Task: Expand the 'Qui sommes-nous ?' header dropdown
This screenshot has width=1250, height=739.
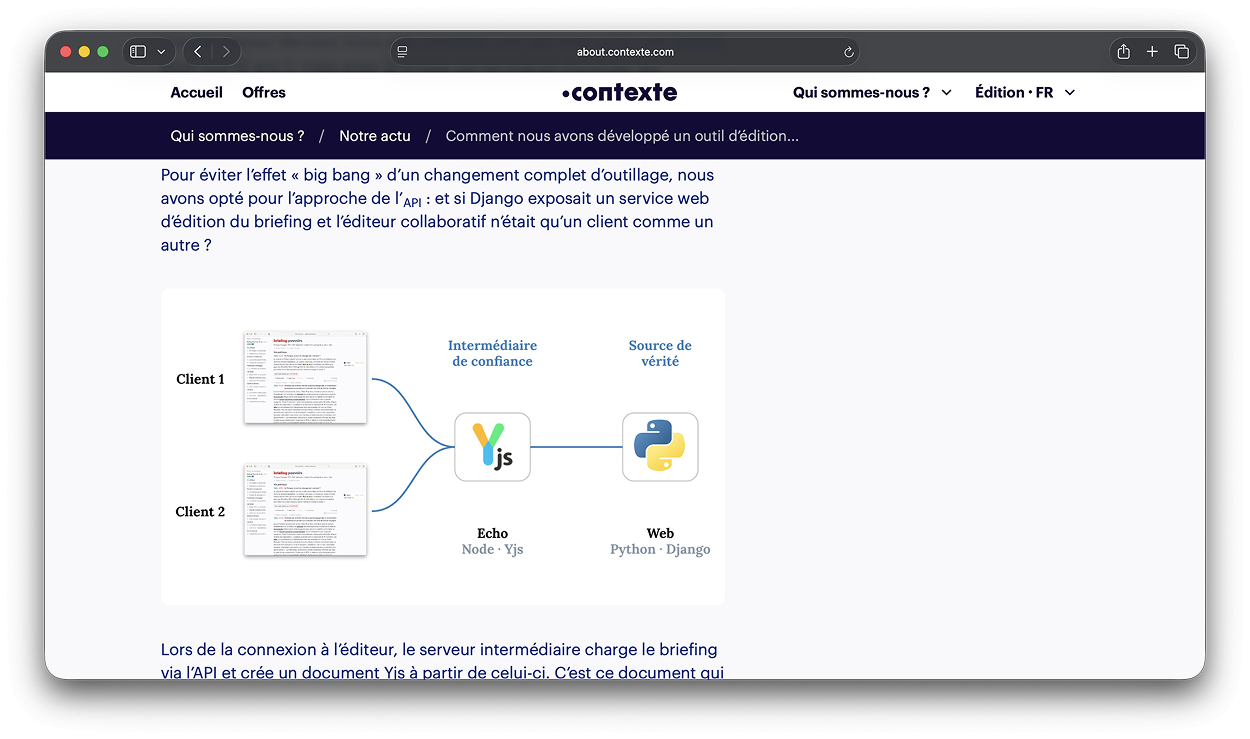Action: (872, 92)
